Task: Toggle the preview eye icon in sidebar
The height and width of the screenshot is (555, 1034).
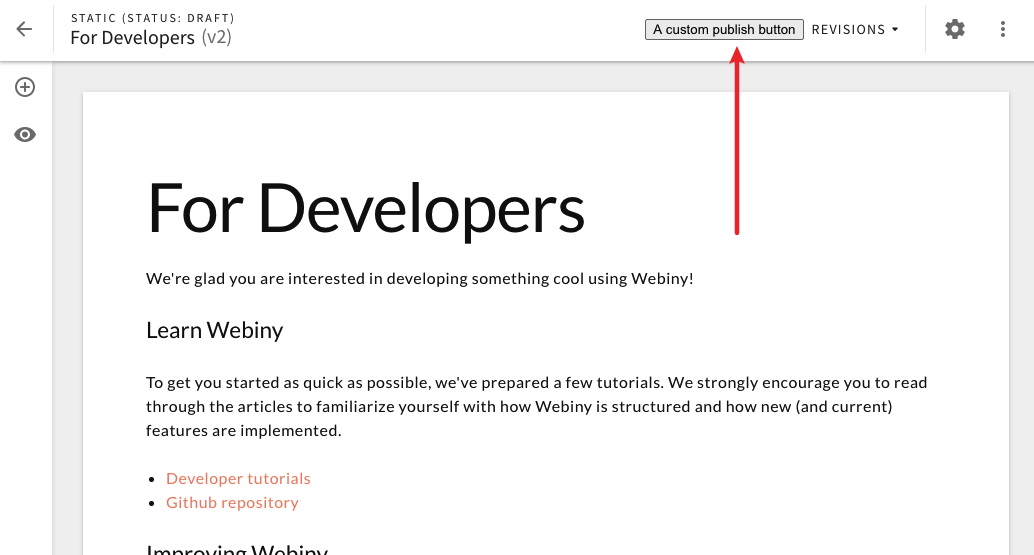Action: [25, 135]
